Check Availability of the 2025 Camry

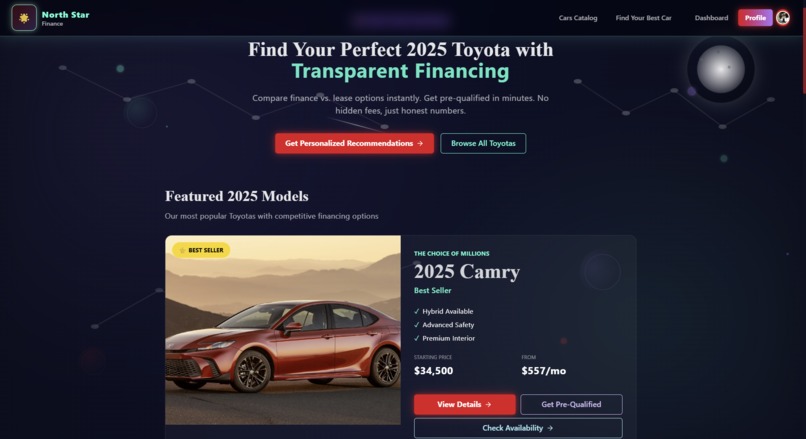click(x=518, y=428)
